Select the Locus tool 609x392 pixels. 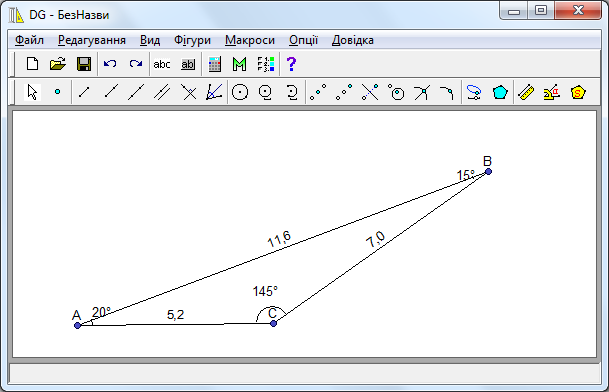[x=474, y=92]
